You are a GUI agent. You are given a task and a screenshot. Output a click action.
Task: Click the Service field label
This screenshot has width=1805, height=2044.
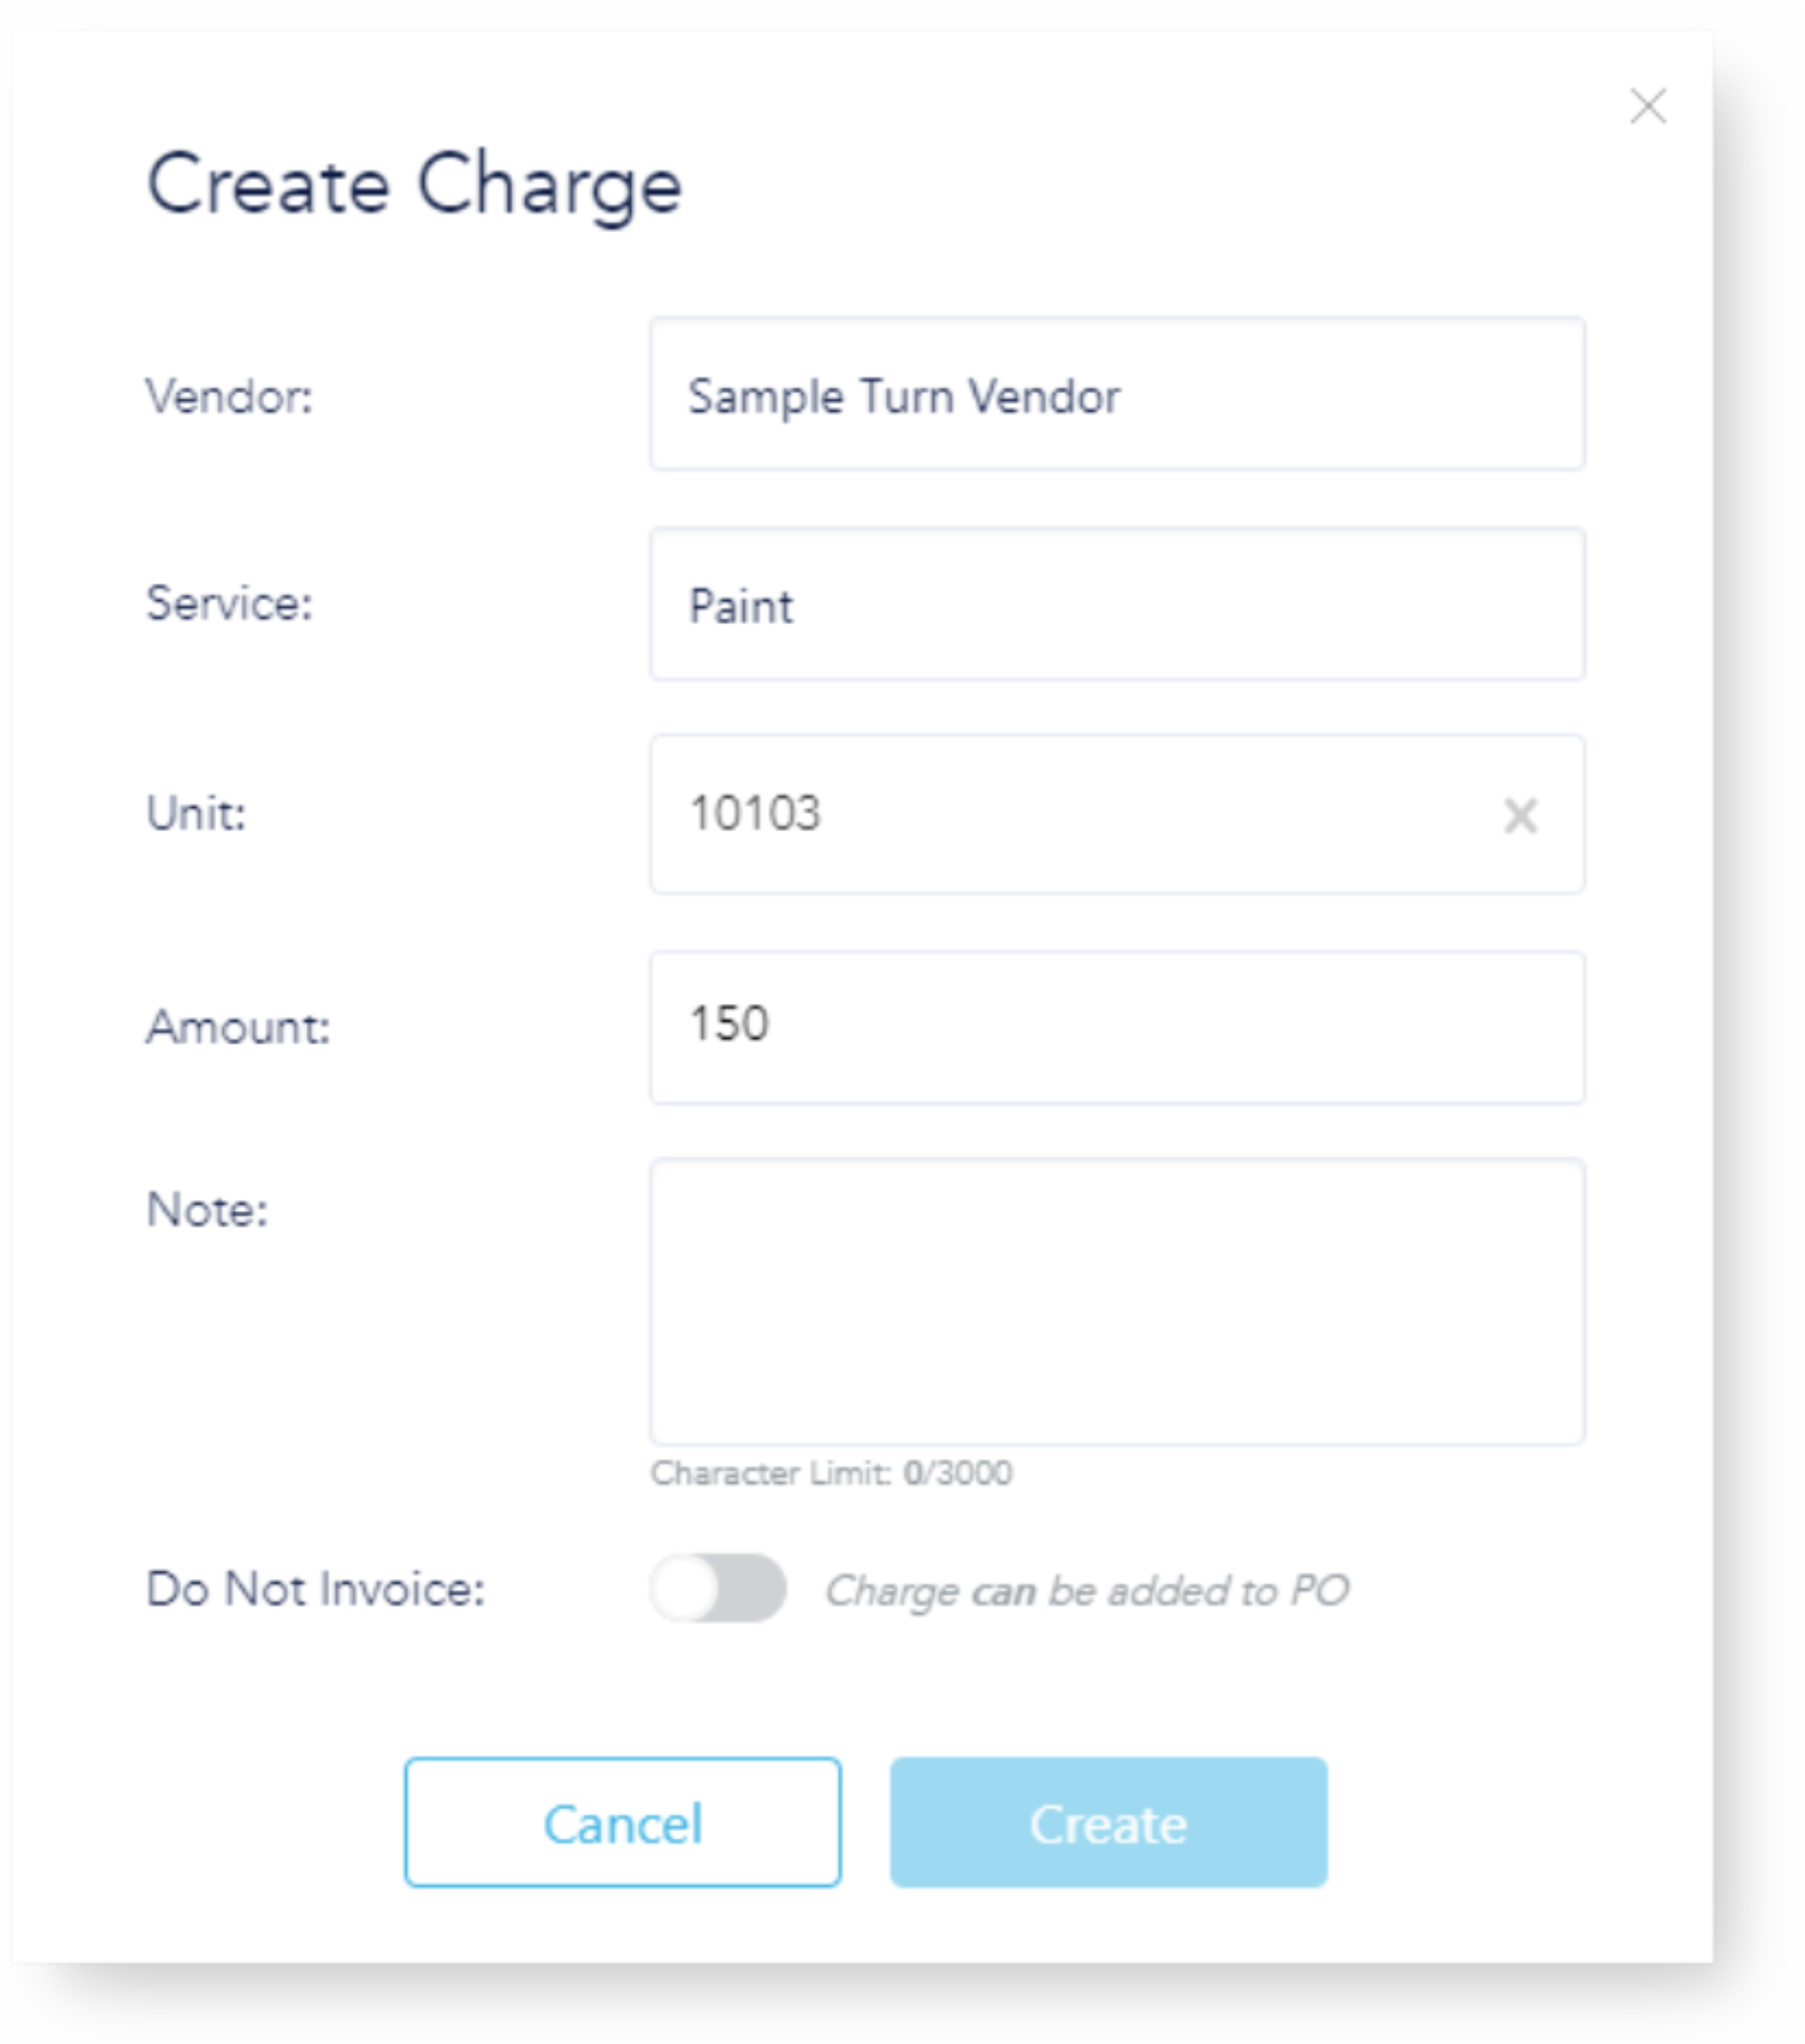229,604
